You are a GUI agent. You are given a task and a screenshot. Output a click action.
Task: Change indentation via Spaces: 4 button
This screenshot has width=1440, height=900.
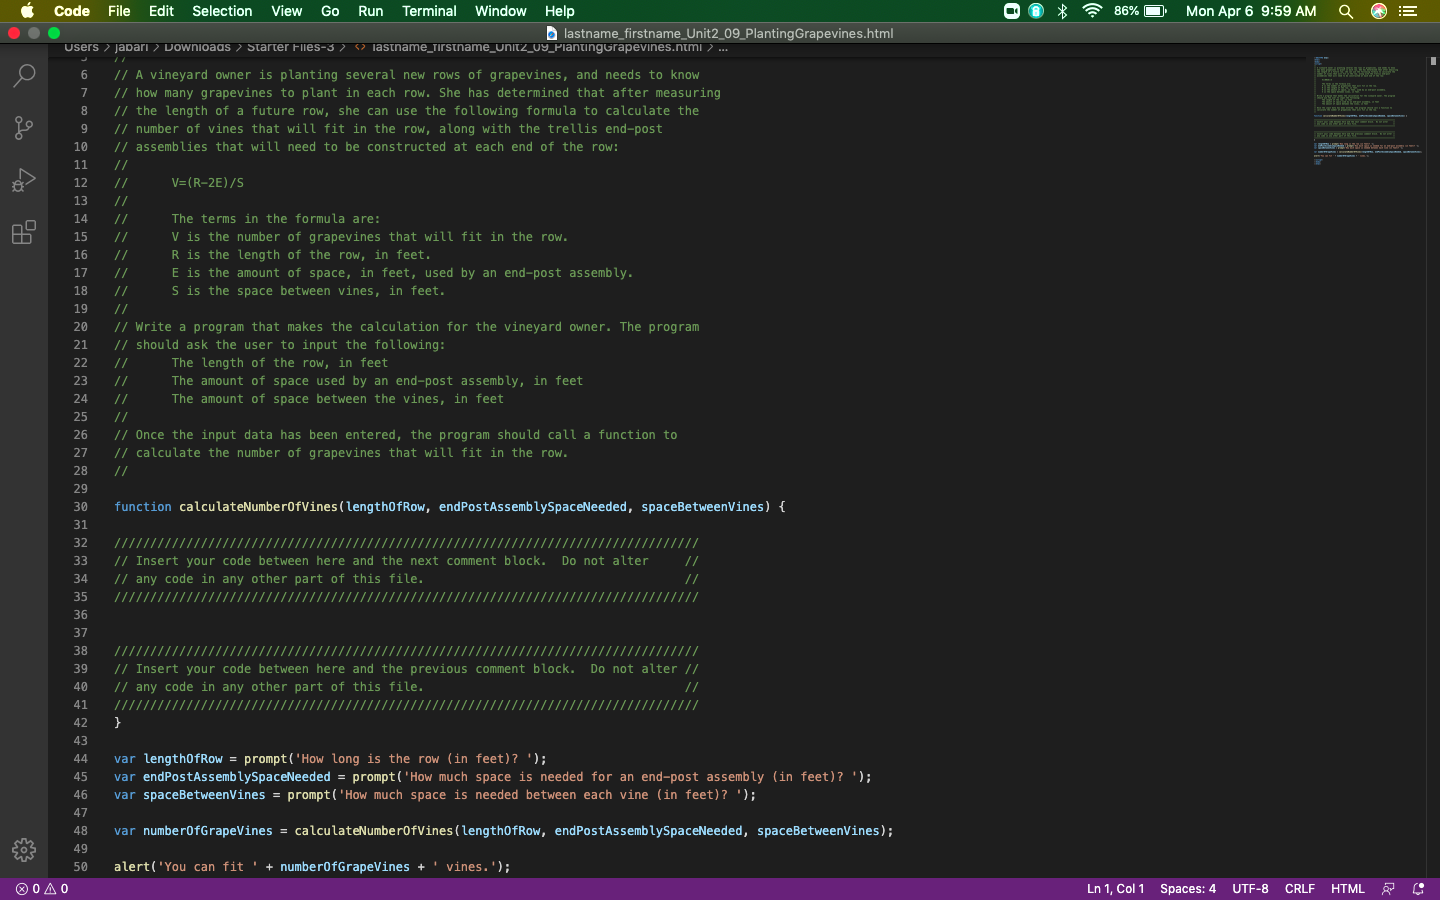(1188, 888)
